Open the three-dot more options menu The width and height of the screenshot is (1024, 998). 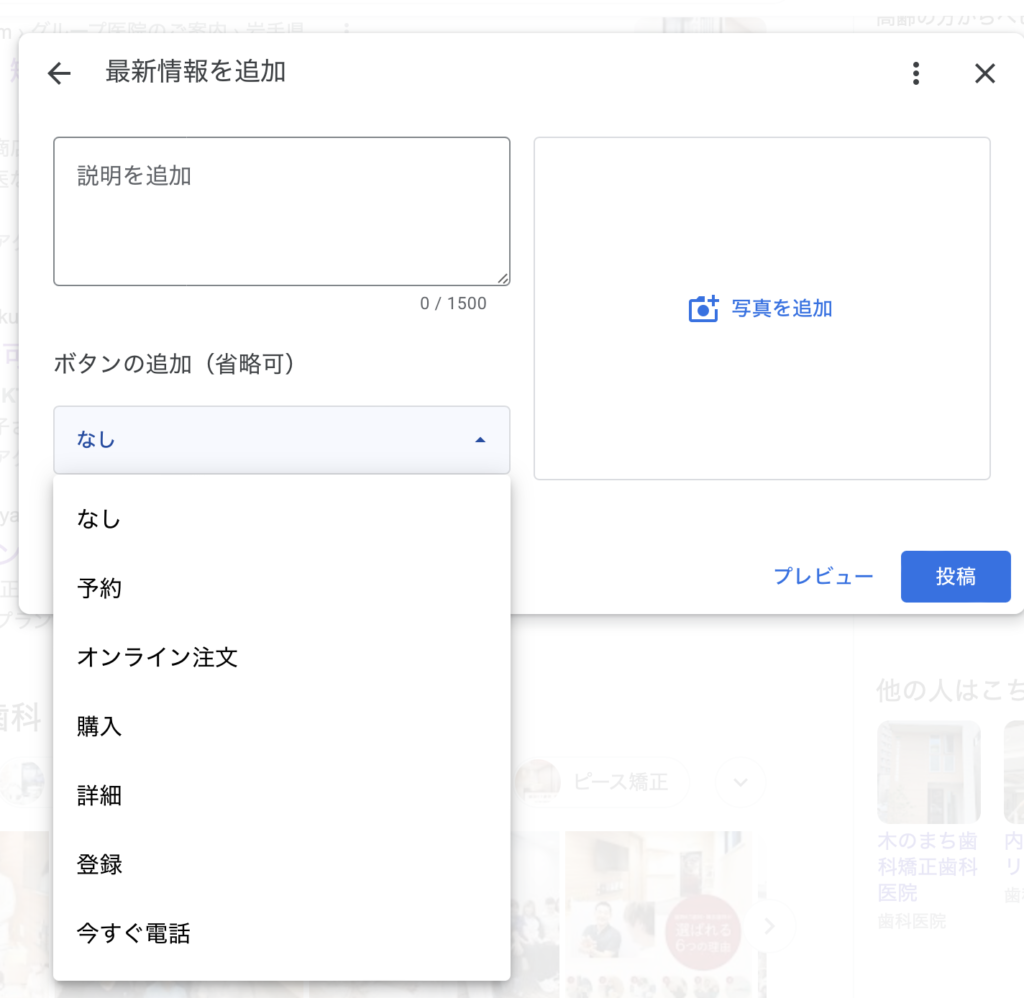tap(915, 73)
